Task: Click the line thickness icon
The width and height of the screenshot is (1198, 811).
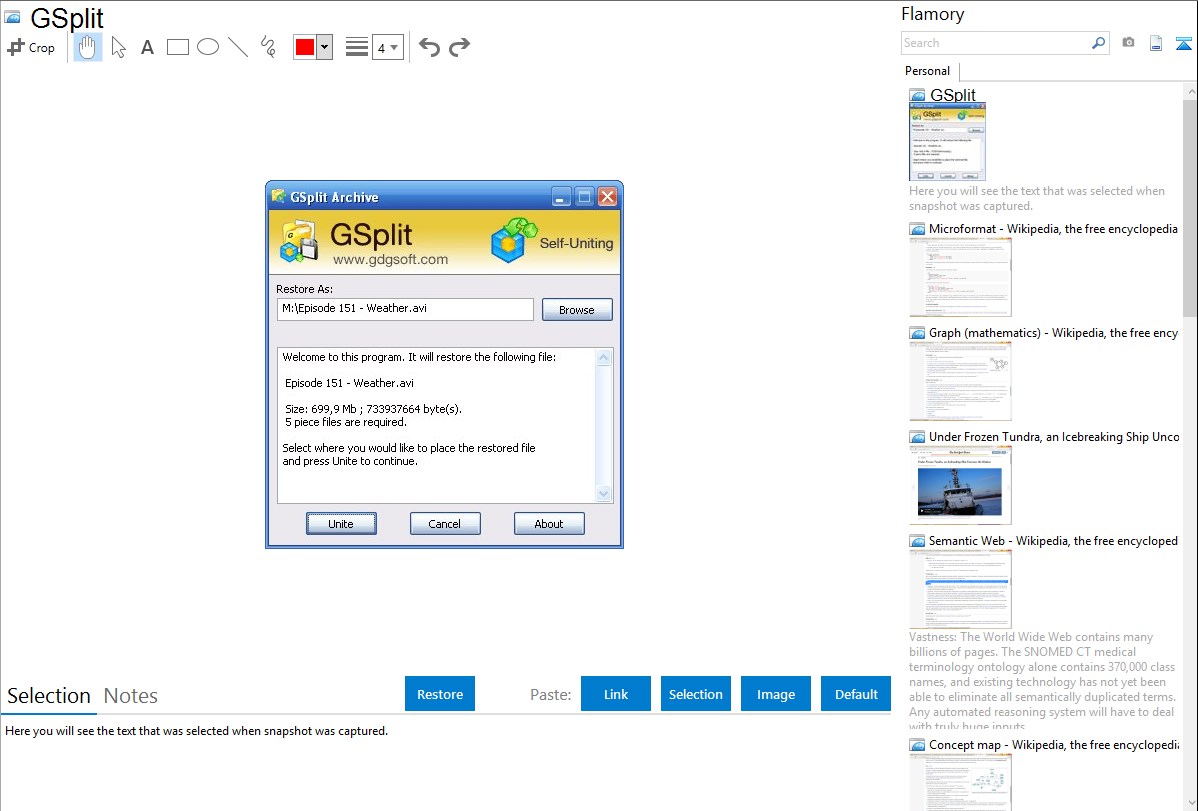Action: pyautogui.click(x=357, y=47)
